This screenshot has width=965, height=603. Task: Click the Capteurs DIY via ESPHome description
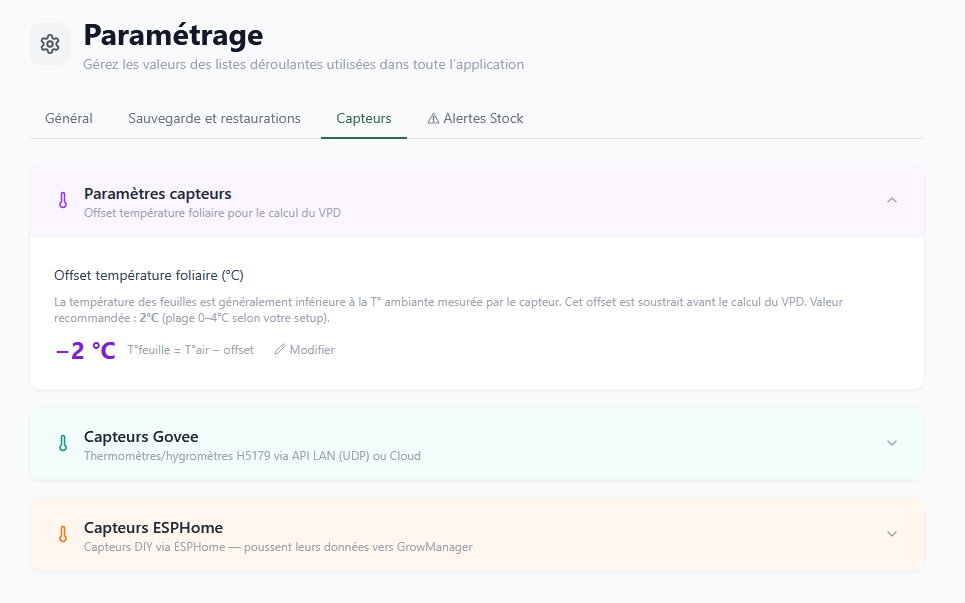[x=278, y=547]
